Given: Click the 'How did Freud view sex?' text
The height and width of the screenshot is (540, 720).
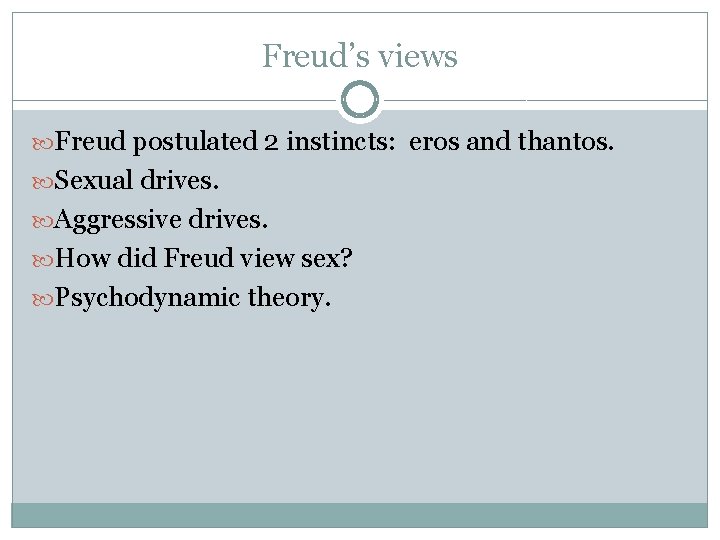Looking at the screenshot, I should (203, 258).
